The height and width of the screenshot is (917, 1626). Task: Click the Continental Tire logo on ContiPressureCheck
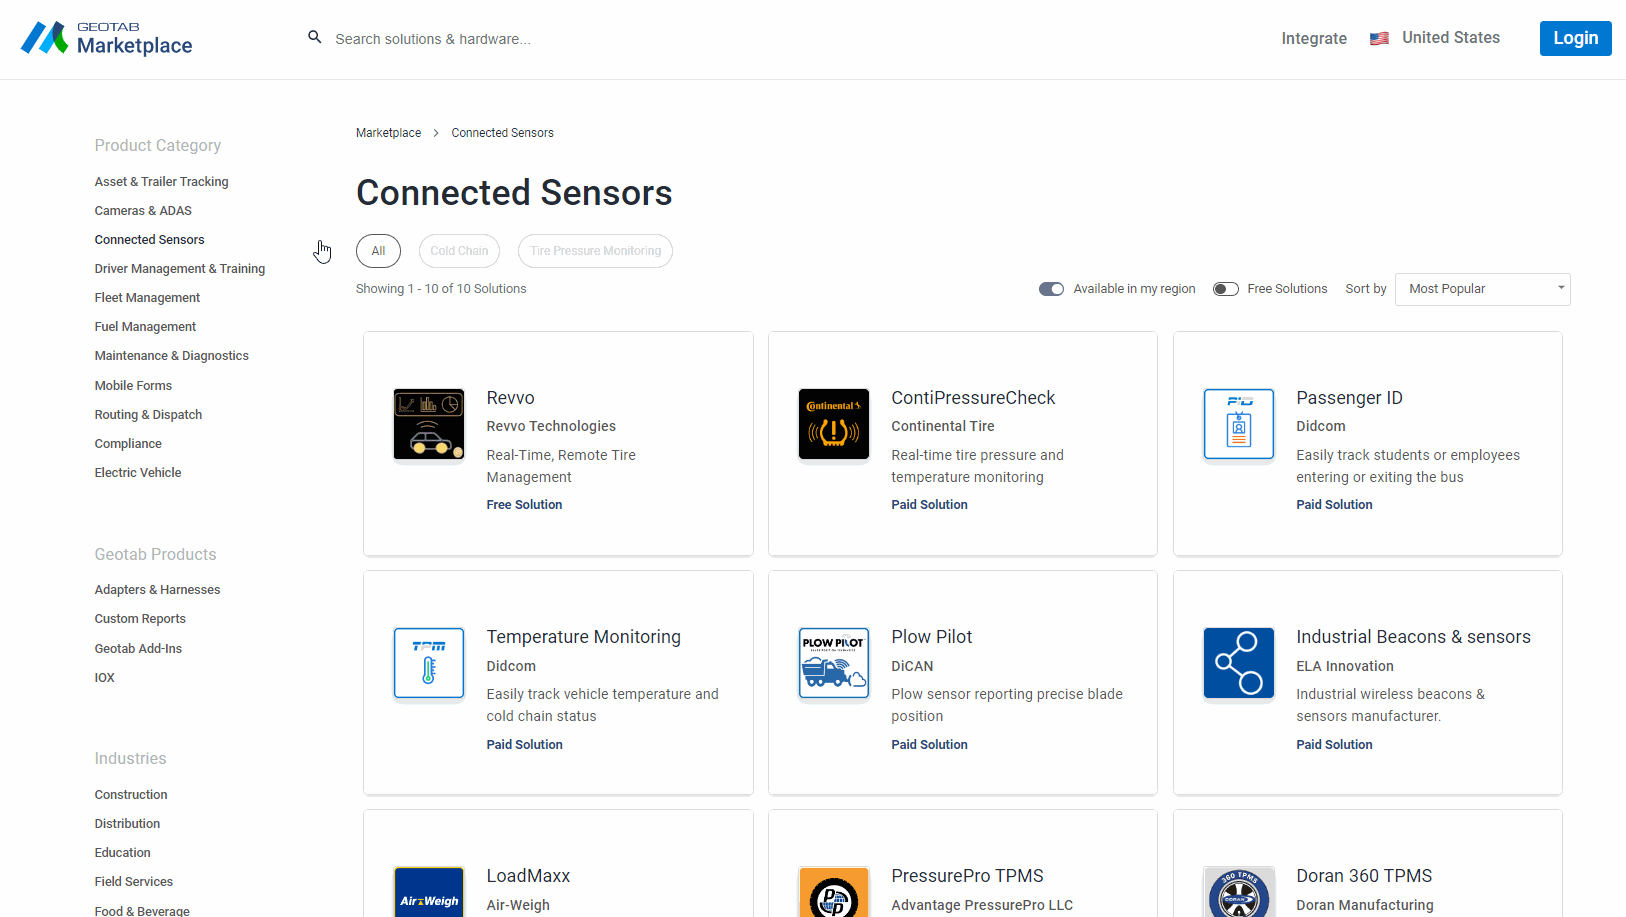[x=833, y=424]
